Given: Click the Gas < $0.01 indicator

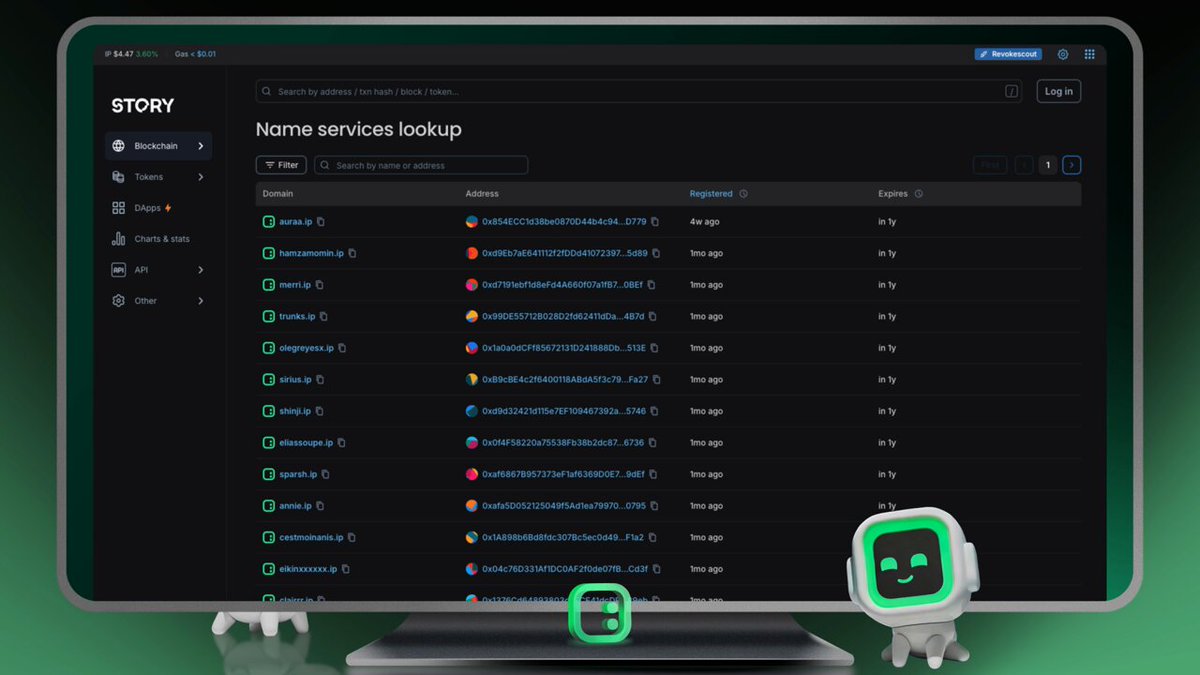Looking at the screenshot, I should [x=195, y=54].
